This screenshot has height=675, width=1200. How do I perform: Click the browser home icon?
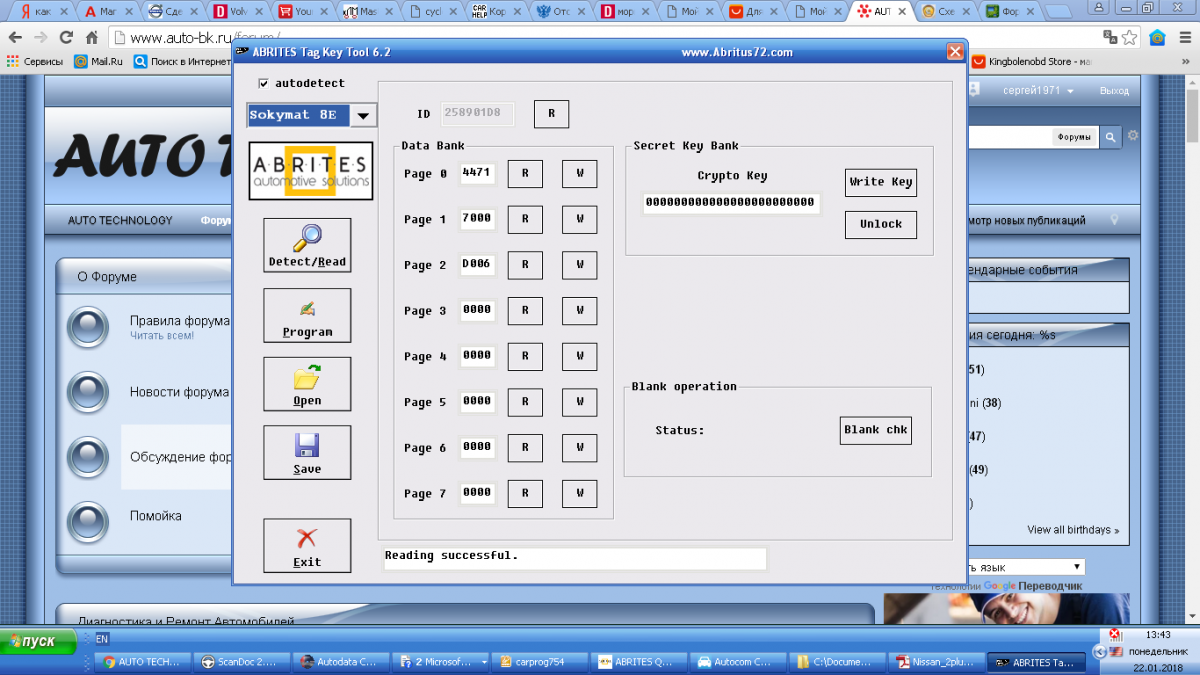[92, 38]
